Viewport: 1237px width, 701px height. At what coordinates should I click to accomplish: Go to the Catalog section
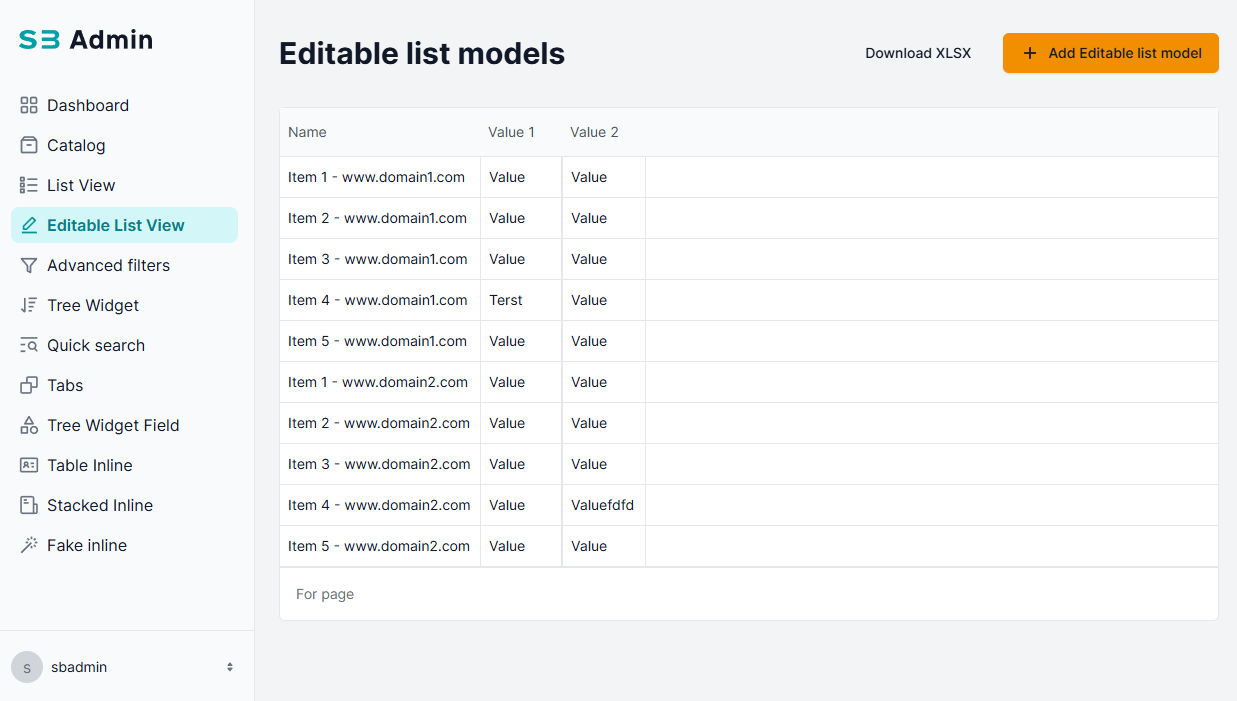124,145
